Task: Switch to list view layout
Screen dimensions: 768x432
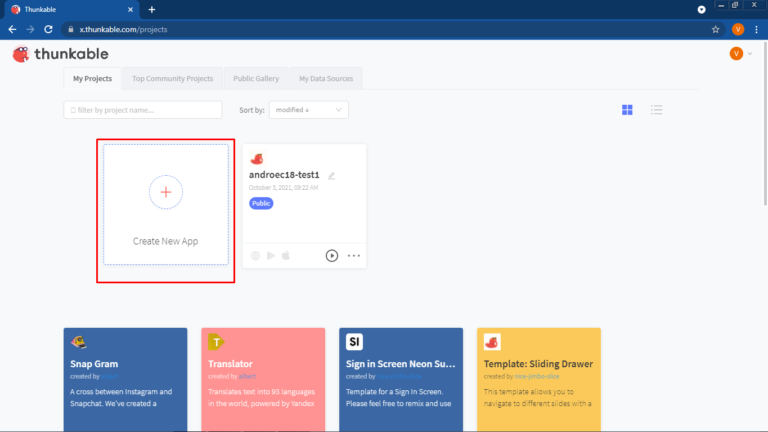Action: [656, 110]
